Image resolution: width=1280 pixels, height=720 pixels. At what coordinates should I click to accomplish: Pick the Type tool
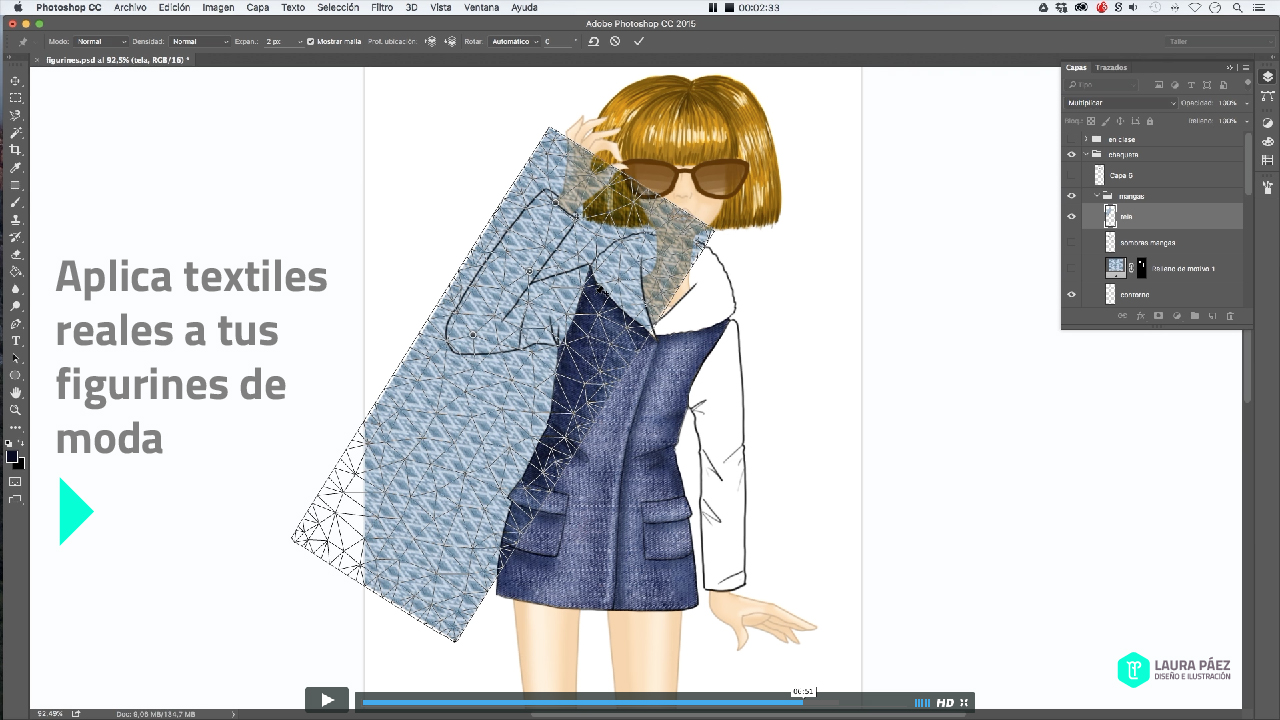(x=15, y=341)
